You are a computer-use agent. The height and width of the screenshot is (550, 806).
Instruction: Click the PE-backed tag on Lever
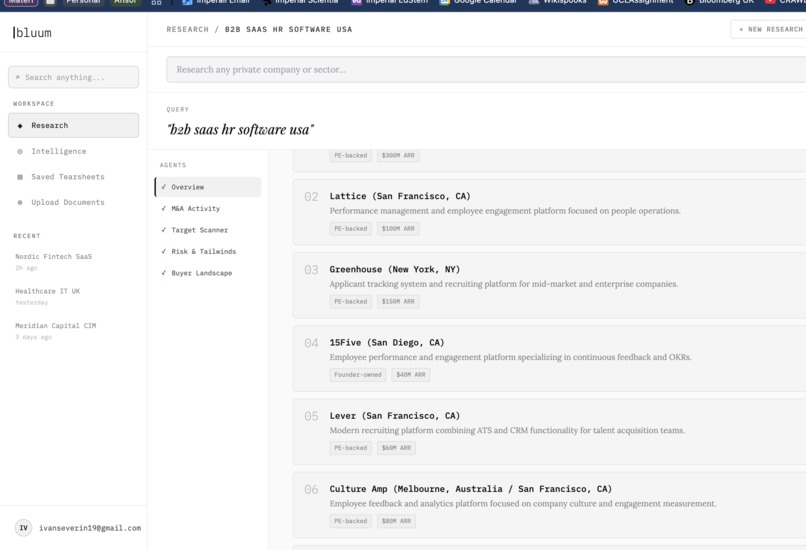pos(351,448)
